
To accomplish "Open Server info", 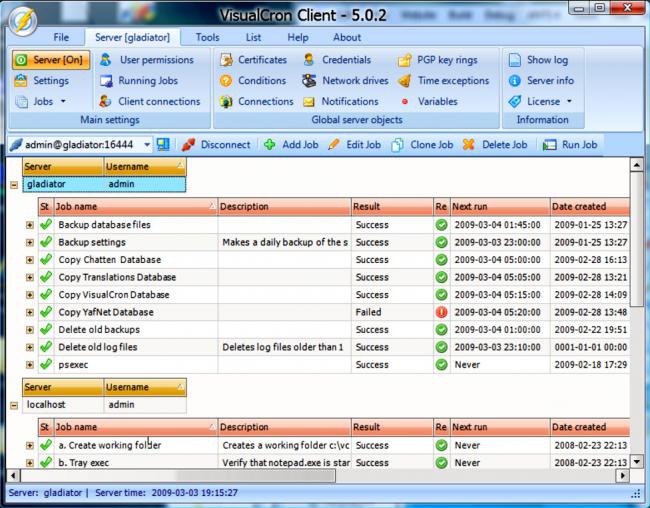I will (x=541, y=80).
